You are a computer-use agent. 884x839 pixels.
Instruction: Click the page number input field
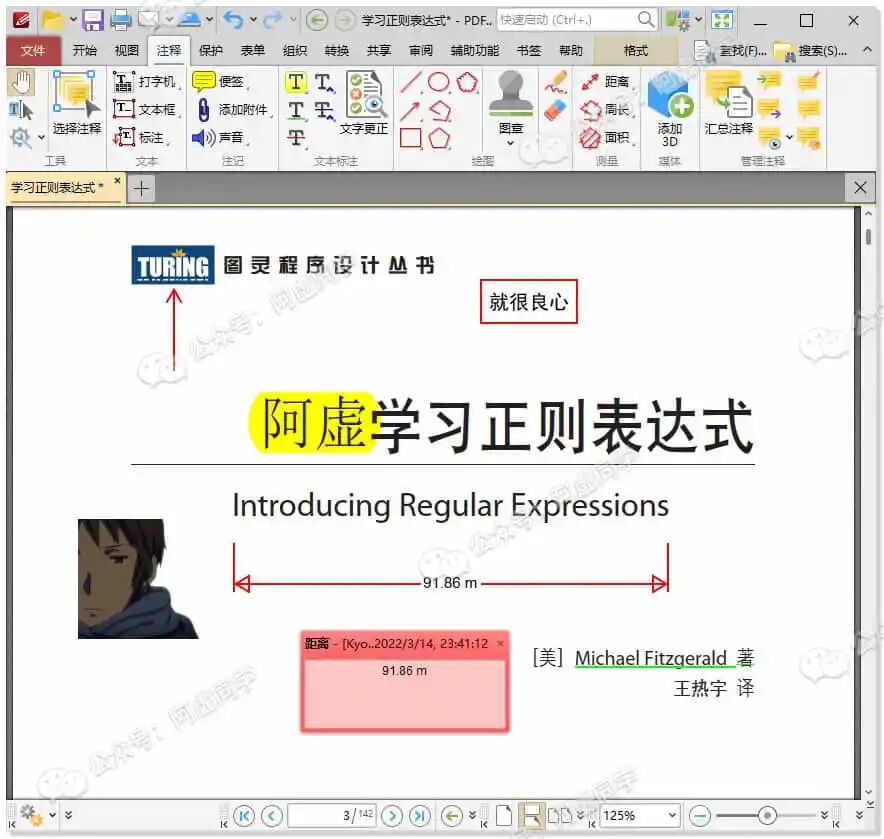[x=332, y=815]
